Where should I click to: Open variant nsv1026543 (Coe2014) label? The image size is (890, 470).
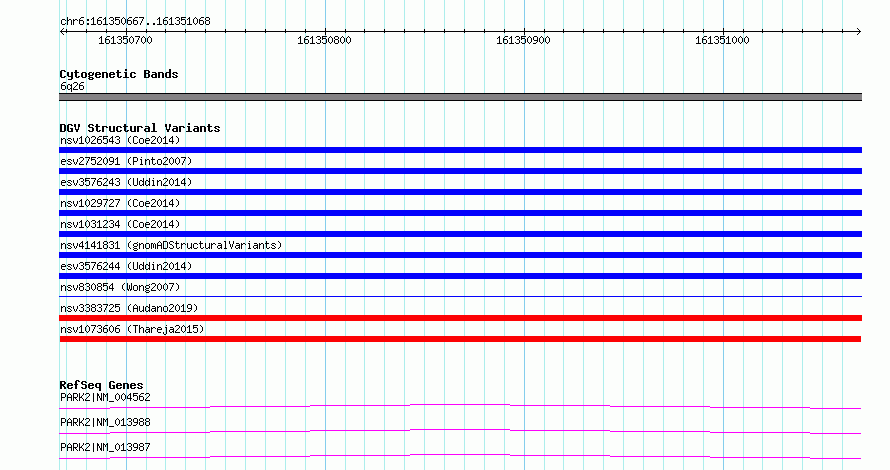click(120, 140)
